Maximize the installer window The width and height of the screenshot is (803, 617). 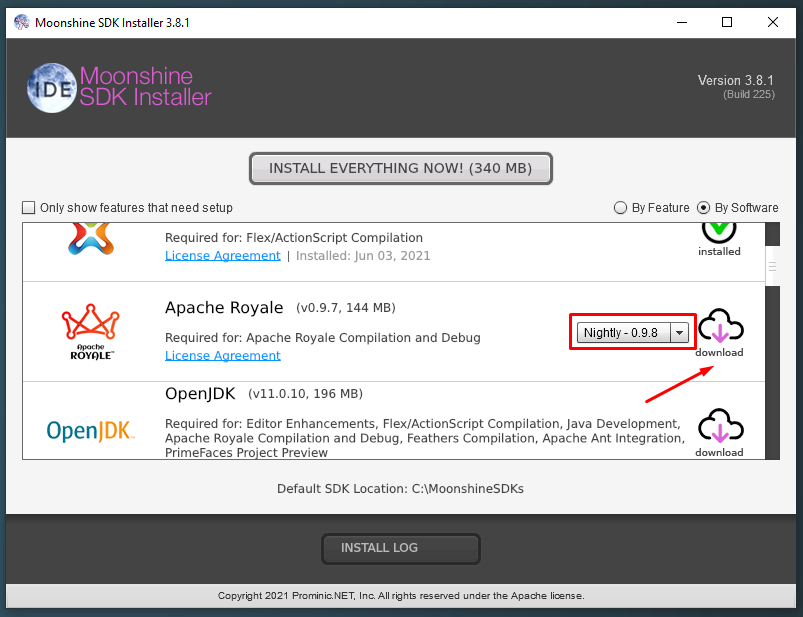[x=727, y=21]
